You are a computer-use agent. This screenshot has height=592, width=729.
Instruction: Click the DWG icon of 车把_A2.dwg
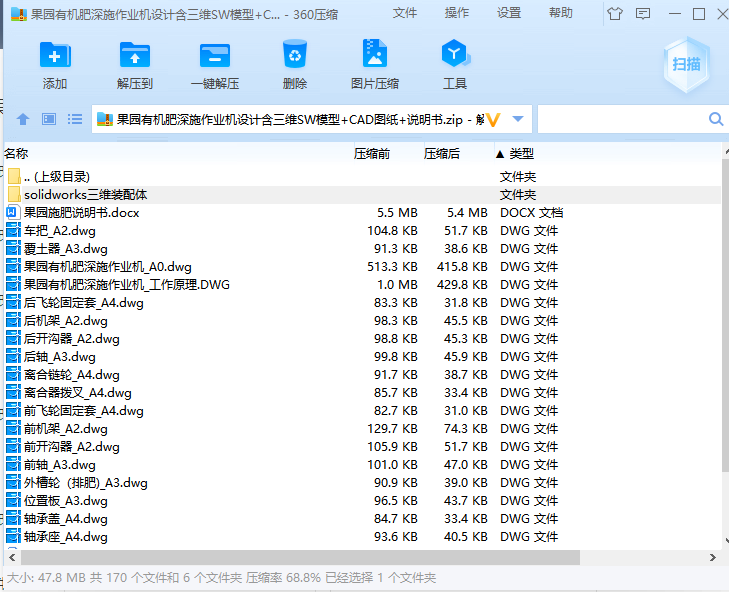[13, 231]
